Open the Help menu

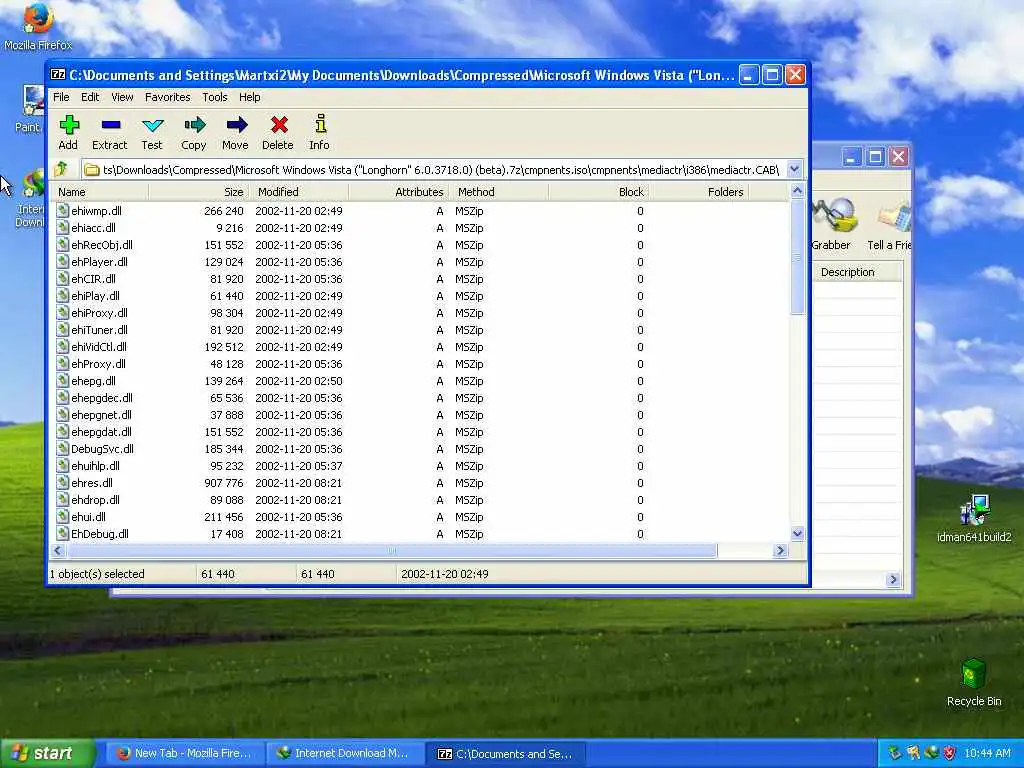(x=249, y=97)
